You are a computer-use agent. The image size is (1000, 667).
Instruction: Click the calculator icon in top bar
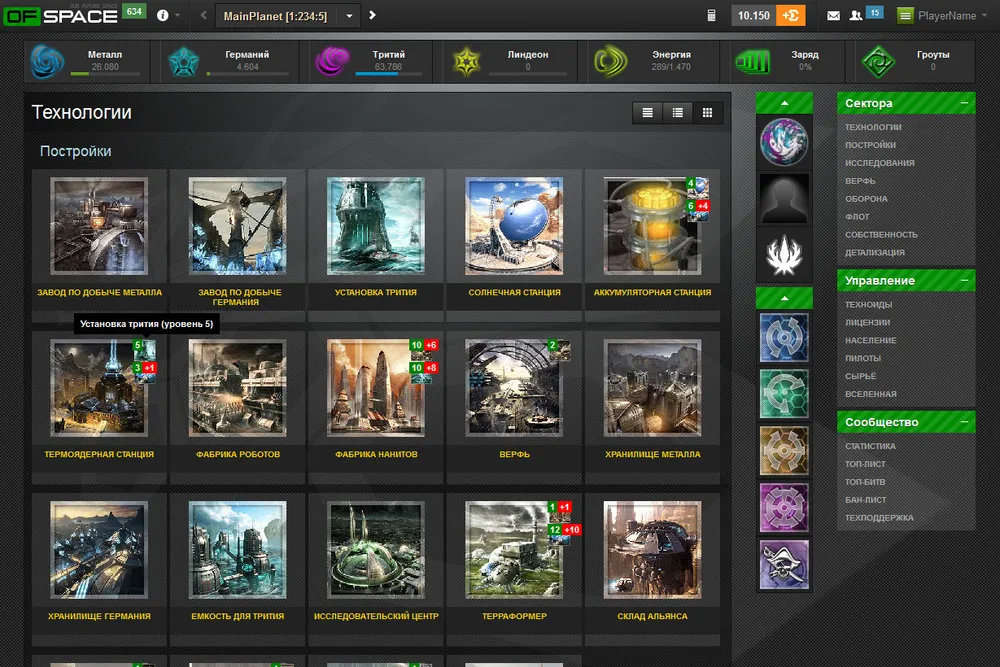coord(711,16)
